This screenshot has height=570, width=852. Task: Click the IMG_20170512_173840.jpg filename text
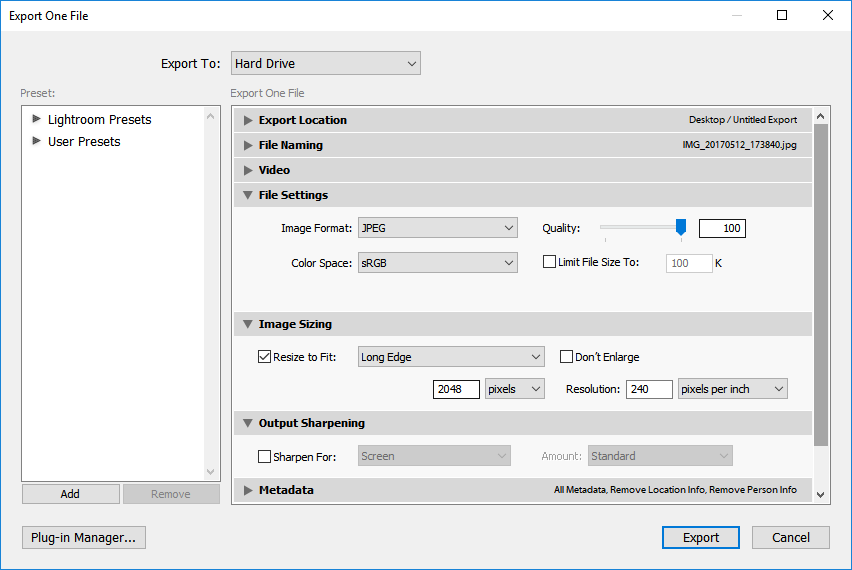(740, 145)
